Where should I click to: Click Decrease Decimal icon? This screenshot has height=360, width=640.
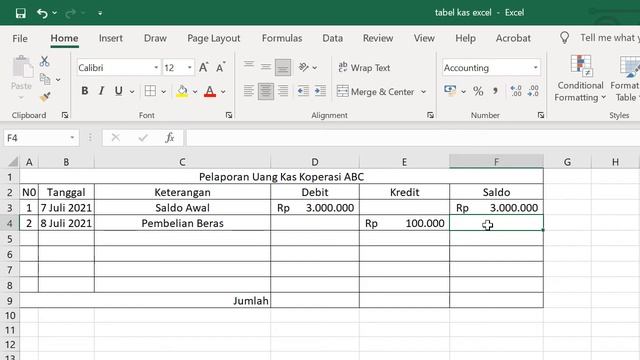click(533, 91)
